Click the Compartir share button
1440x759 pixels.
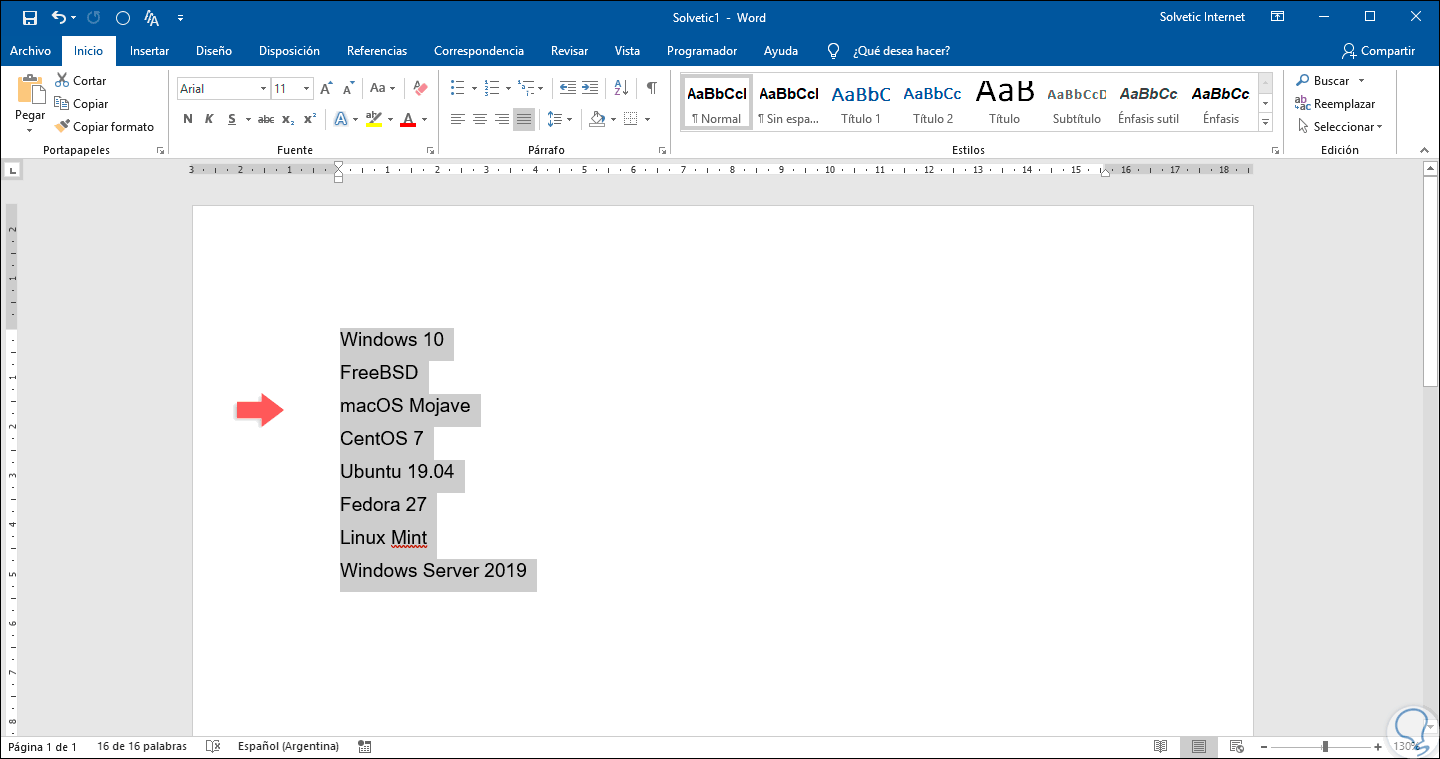click(1378, 51)
